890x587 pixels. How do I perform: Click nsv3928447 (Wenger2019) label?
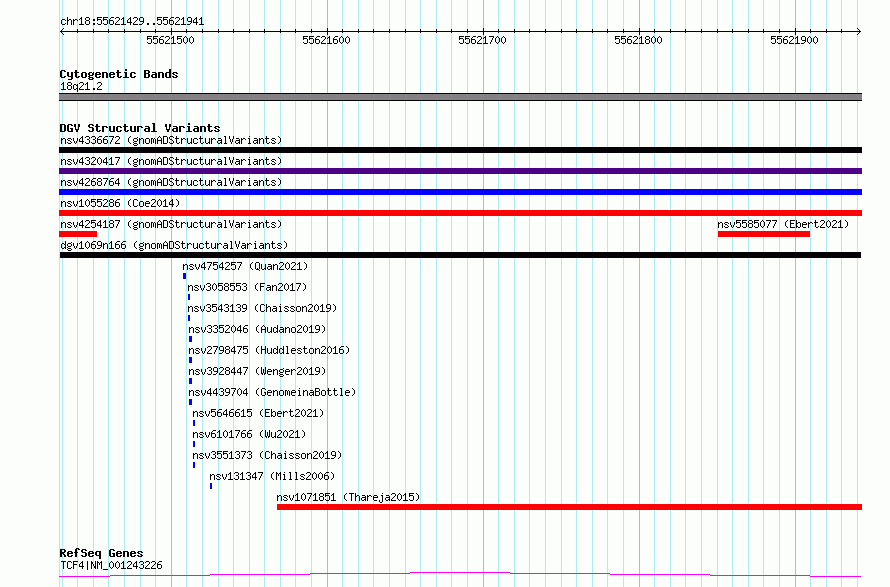click(257, 371)
